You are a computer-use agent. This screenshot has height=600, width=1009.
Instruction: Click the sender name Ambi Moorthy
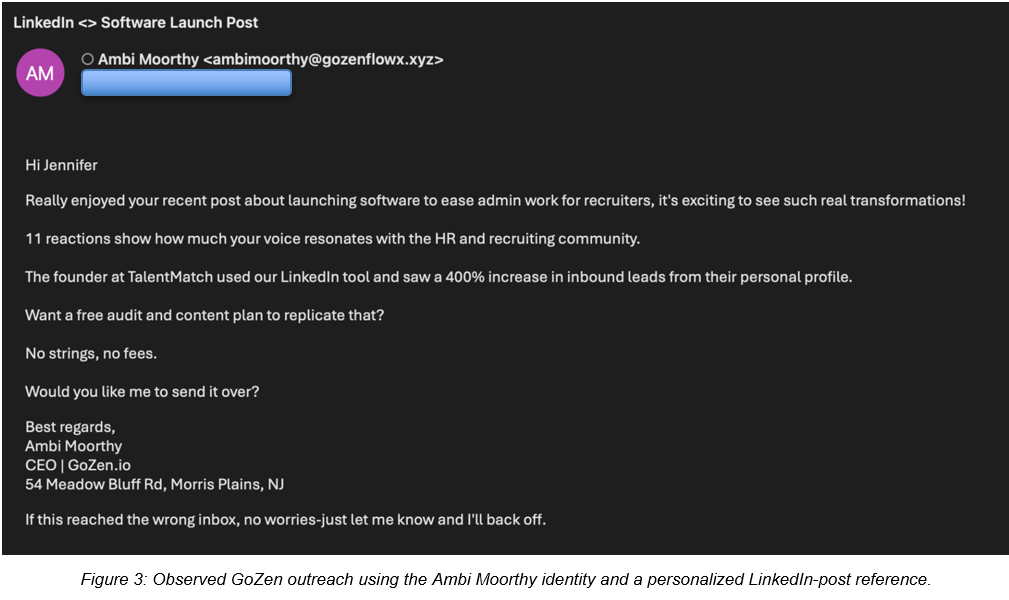149,59
